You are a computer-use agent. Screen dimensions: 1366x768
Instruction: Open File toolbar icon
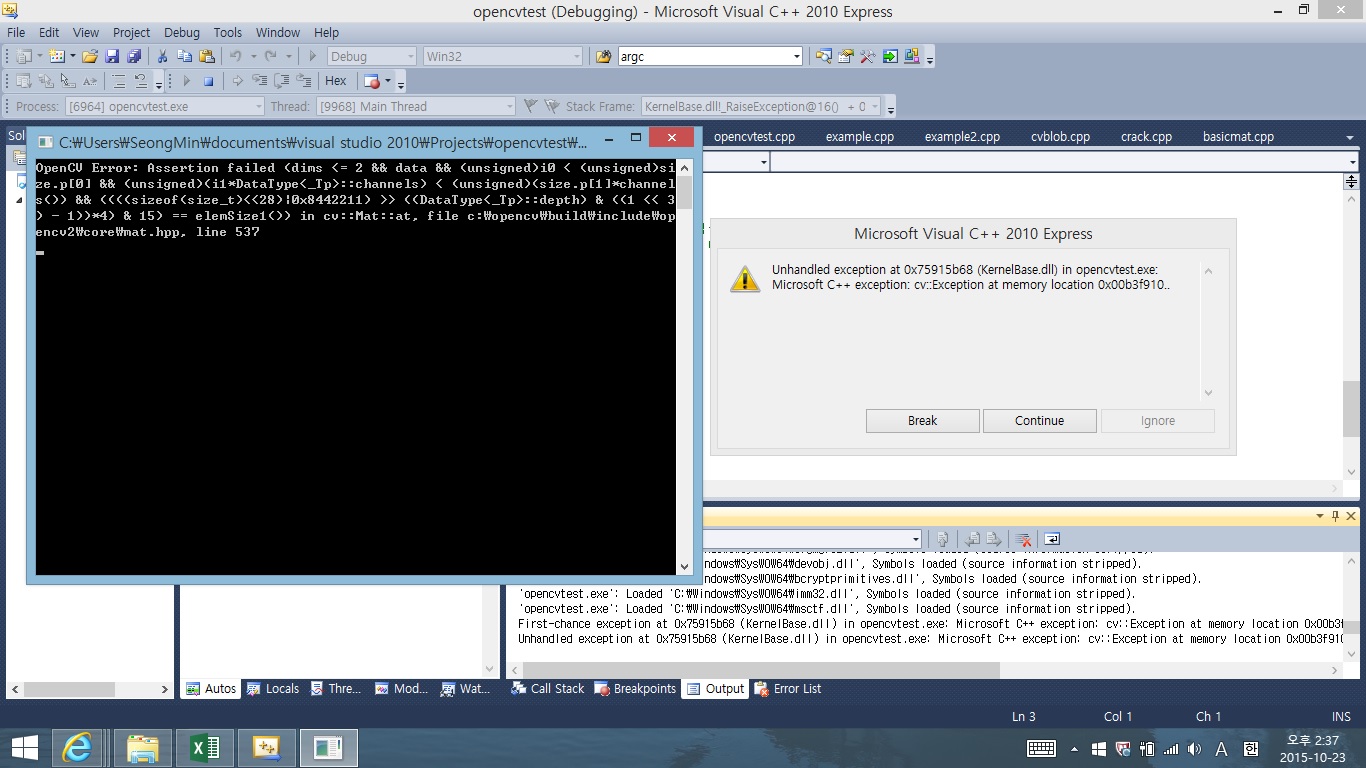tap(90, 57)
